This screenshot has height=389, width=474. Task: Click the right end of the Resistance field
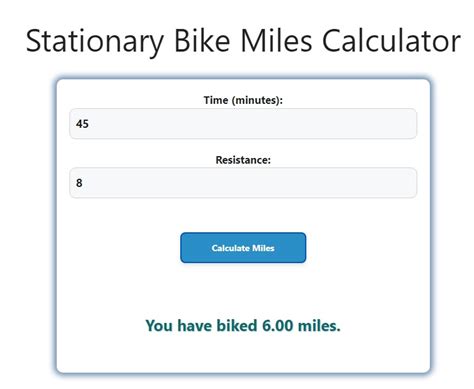tap(412, 183)
